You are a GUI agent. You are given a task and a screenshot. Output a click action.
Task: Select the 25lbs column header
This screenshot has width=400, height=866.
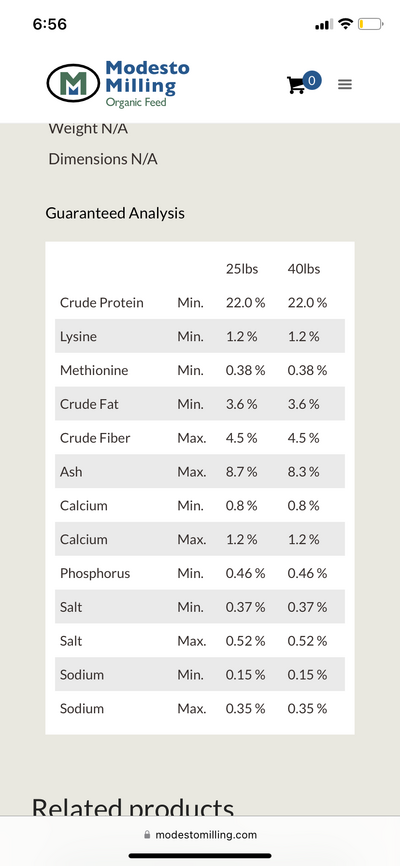click(x=242, y=270)
